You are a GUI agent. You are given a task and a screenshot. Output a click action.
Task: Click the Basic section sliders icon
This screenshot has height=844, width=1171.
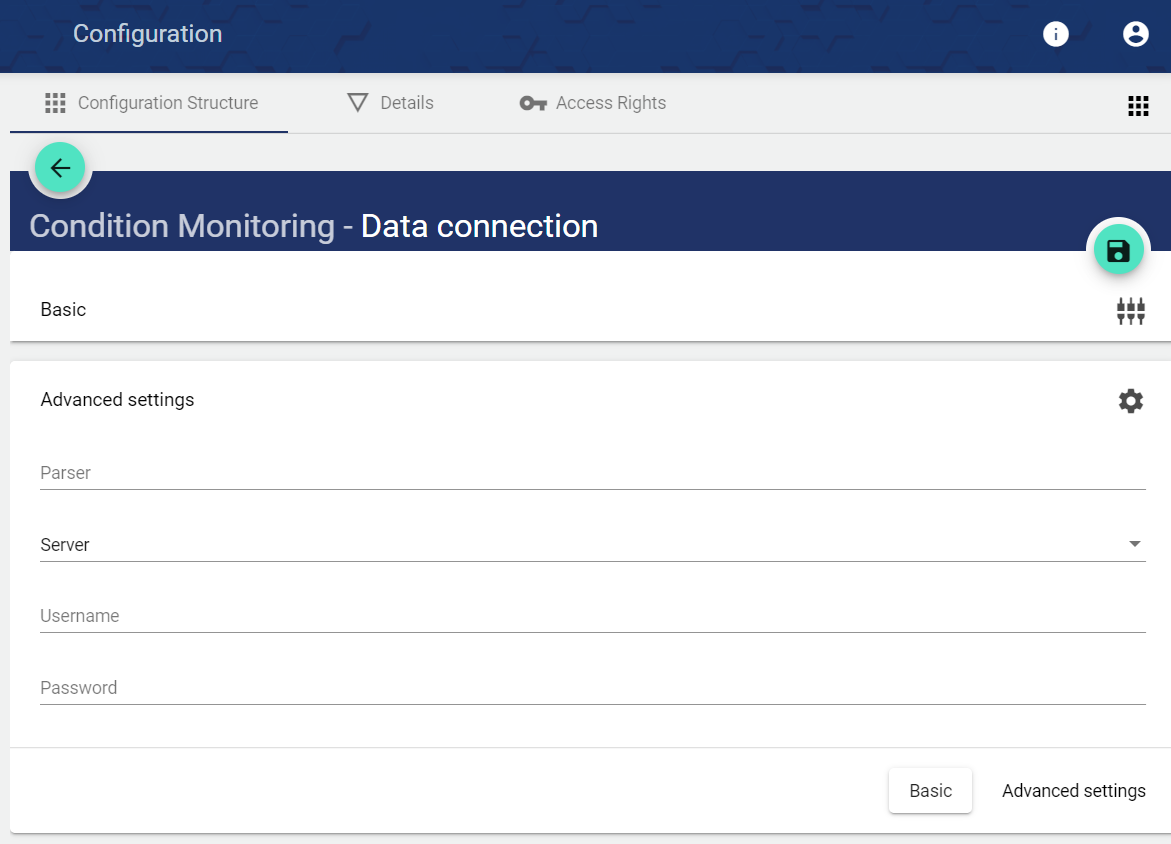click(1130, 311)
